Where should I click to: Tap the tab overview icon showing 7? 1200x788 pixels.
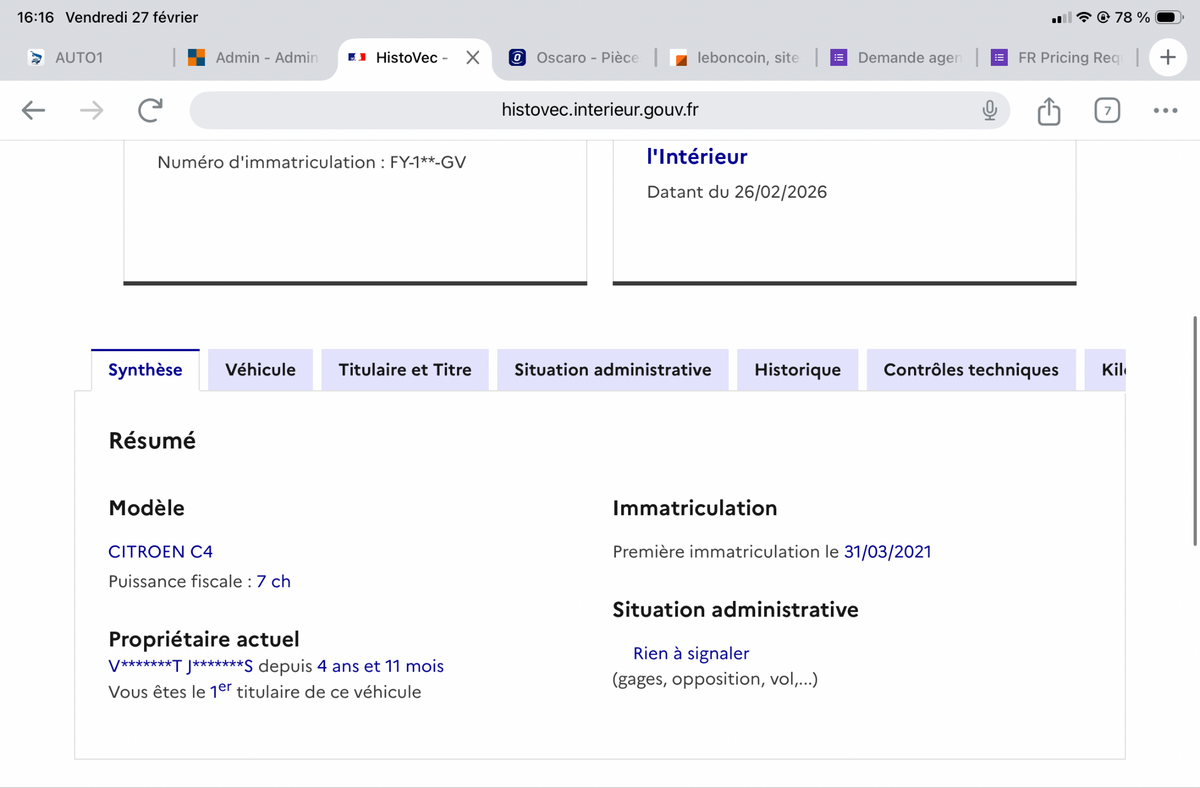(1107, 110)
